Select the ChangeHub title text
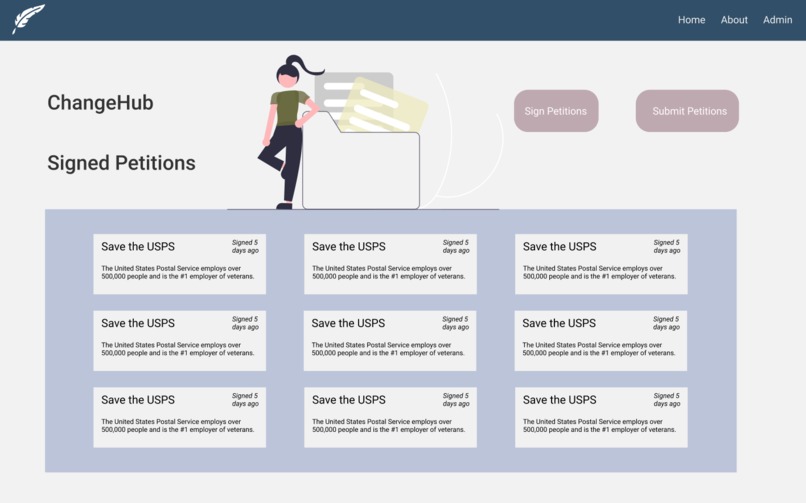The height and width of the screenshot is (503, 806). pos(100,103)
